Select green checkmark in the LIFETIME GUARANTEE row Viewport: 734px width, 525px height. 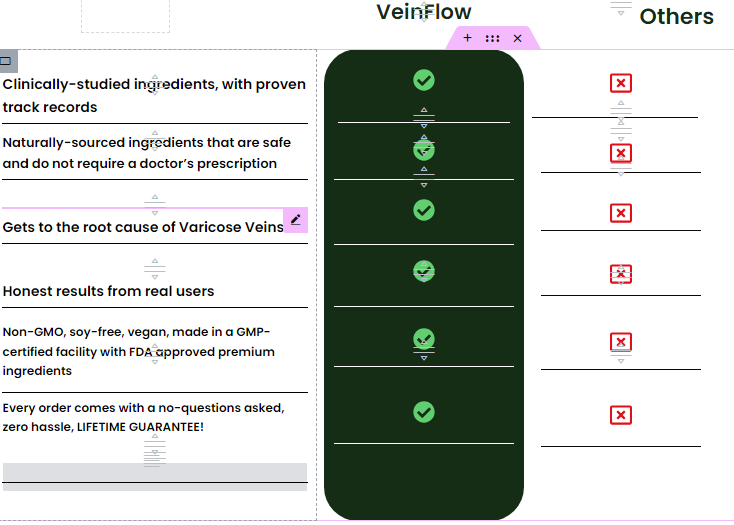[424, 412]
